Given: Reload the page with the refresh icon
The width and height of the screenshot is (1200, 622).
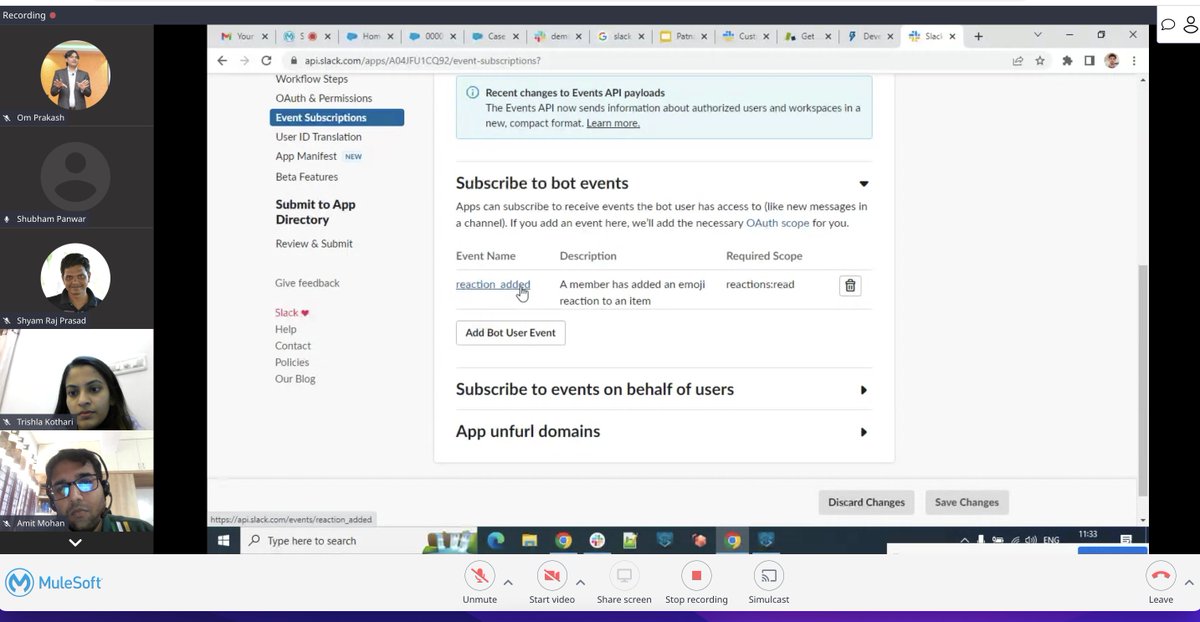Looking at the screenshot, I should point(267,61).
